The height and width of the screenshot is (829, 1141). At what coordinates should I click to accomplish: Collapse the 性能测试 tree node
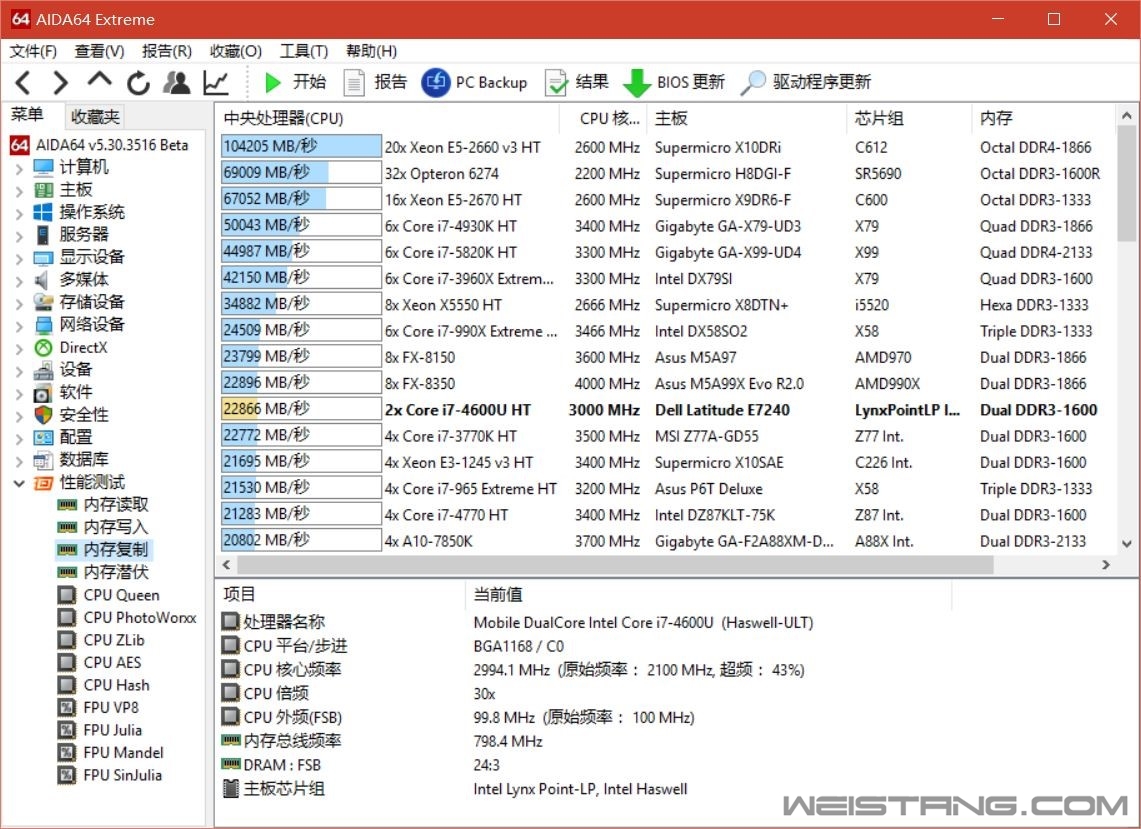click(x=19, y=483)
